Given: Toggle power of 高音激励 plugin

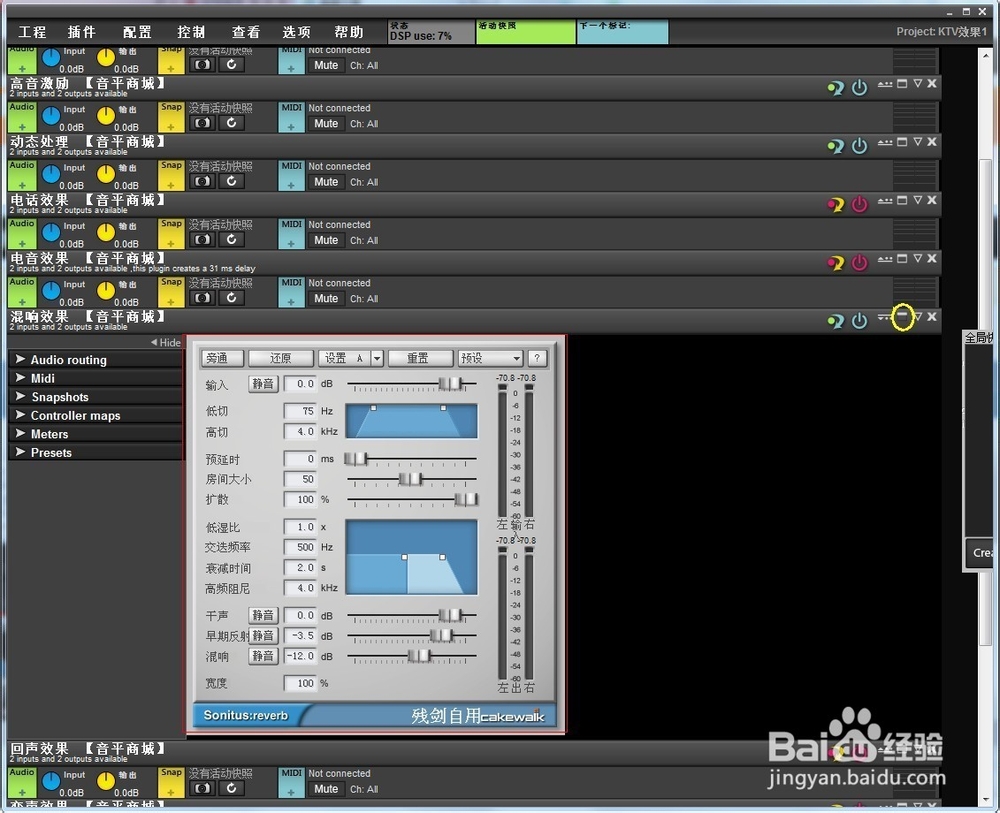Looking at the screenshot, I should tap(859, 88).
